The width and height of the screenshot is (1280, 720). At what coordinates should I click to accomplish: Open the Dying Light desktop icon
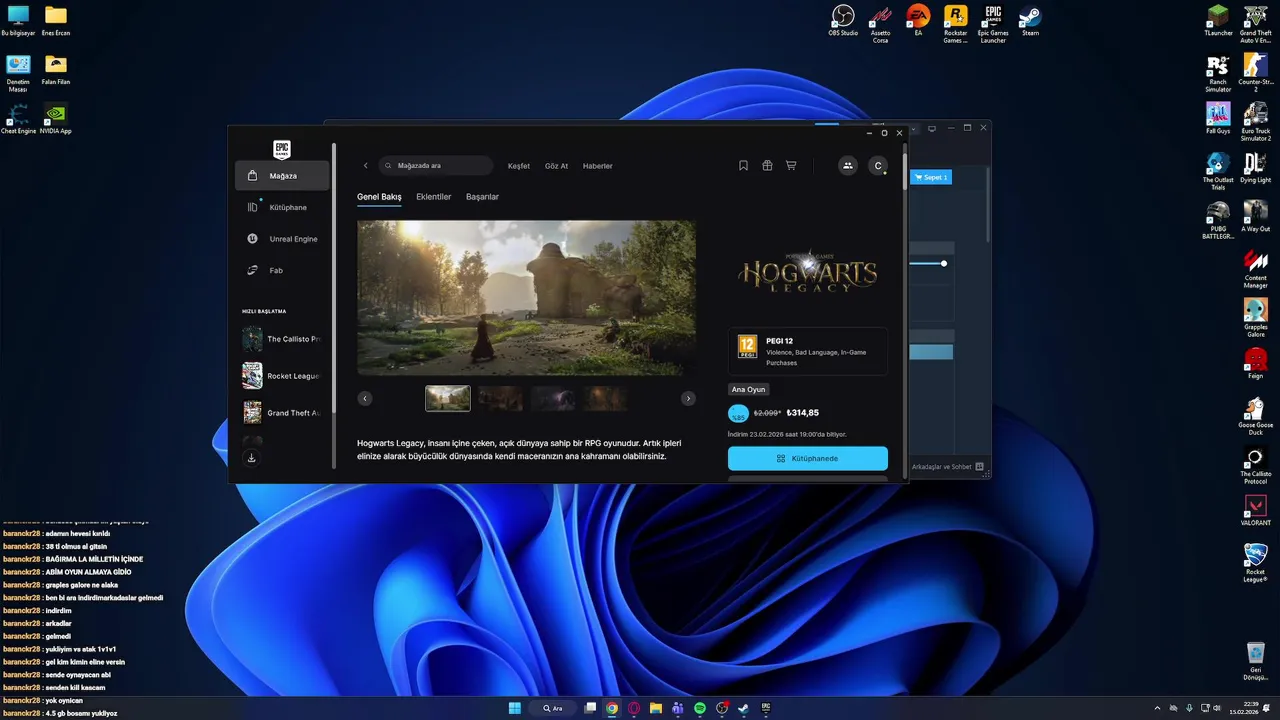(x=1255, y=168)
